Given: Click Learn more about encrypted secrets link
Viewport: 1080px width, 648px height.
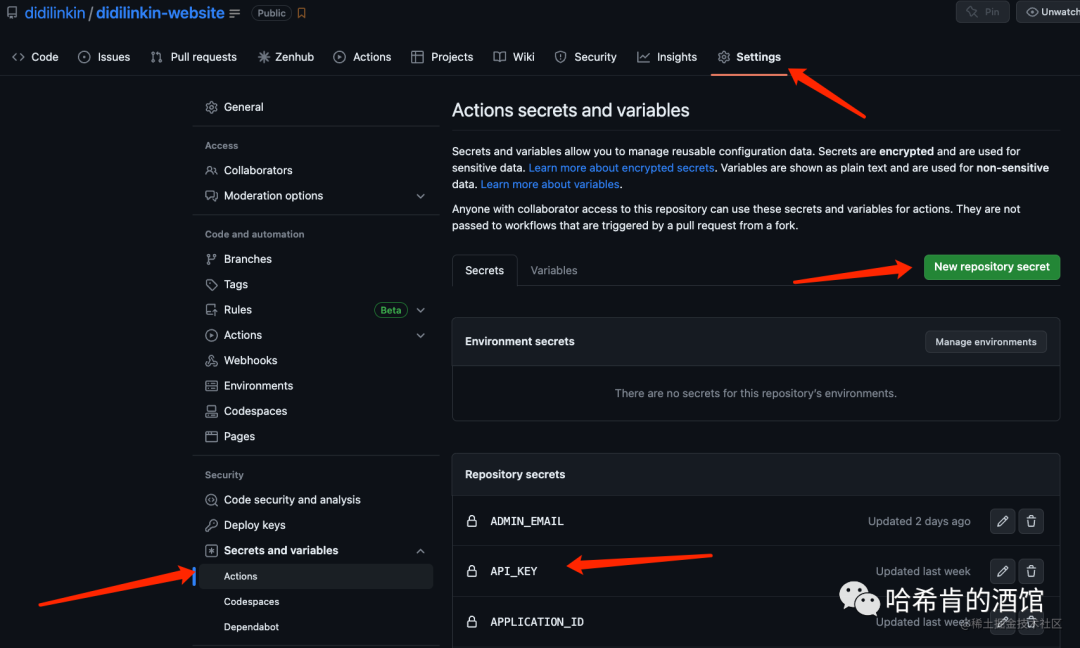Looking at the screenshot, I should pyautogui.click(x=621, y=168).
